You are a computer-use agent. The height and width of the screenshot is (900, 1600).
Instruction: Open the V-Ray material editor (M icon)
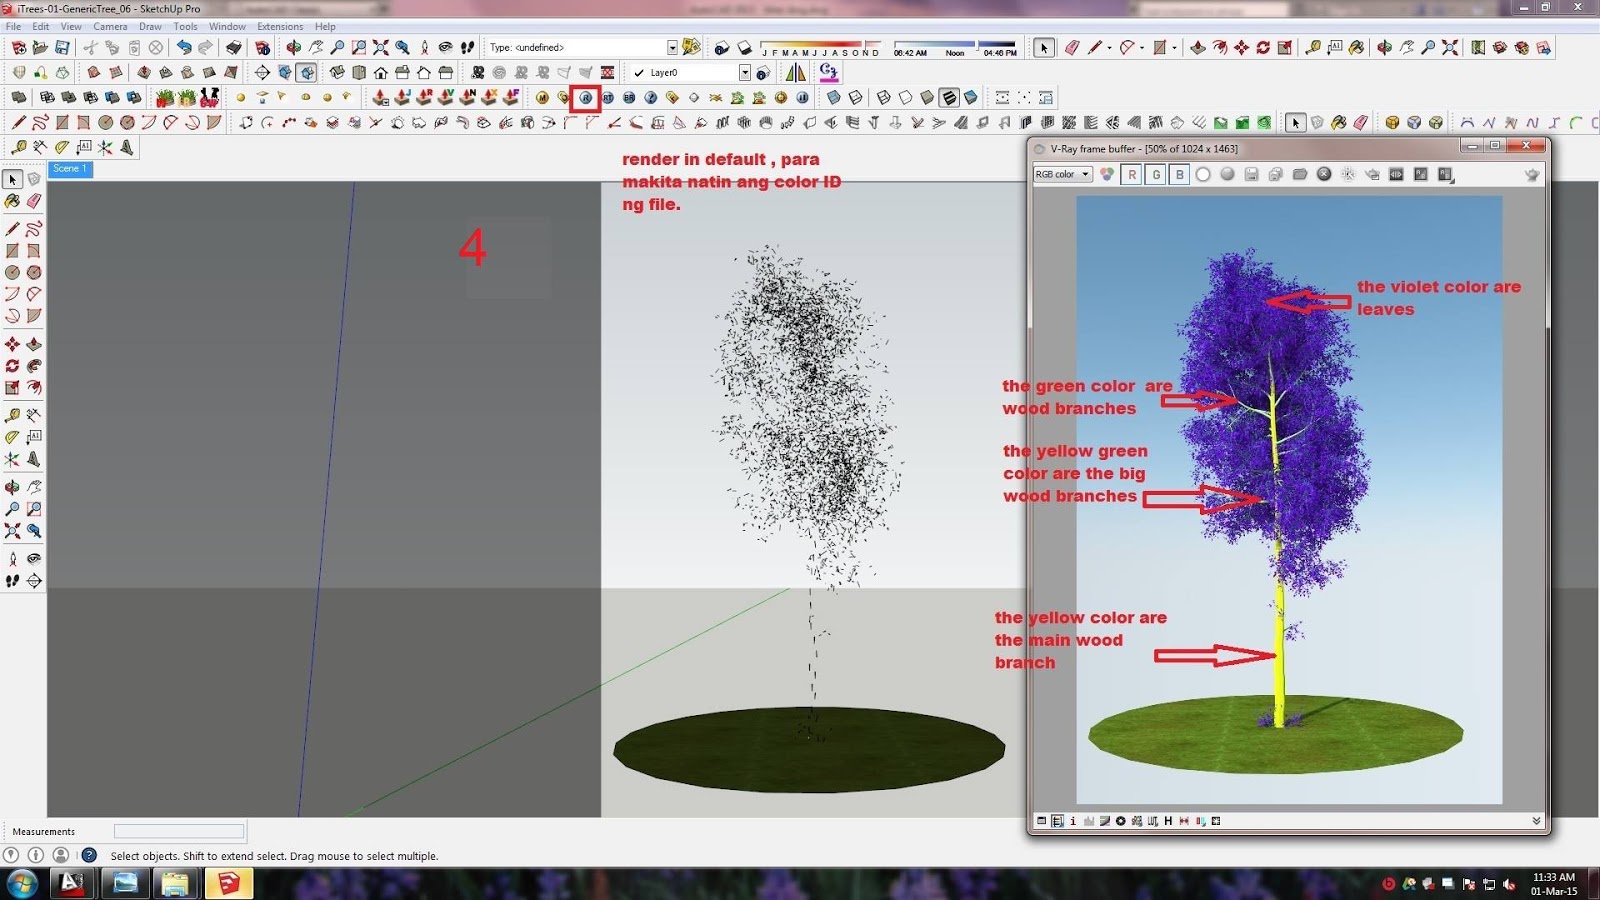(x=542, y=98)
